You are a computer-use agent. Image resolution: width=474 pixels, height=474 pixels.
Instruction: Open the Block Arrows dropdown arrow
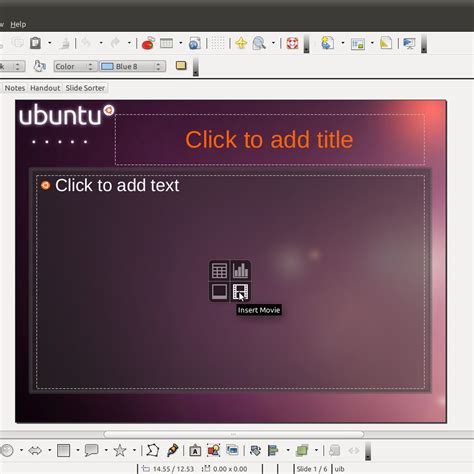pos(49,451)
